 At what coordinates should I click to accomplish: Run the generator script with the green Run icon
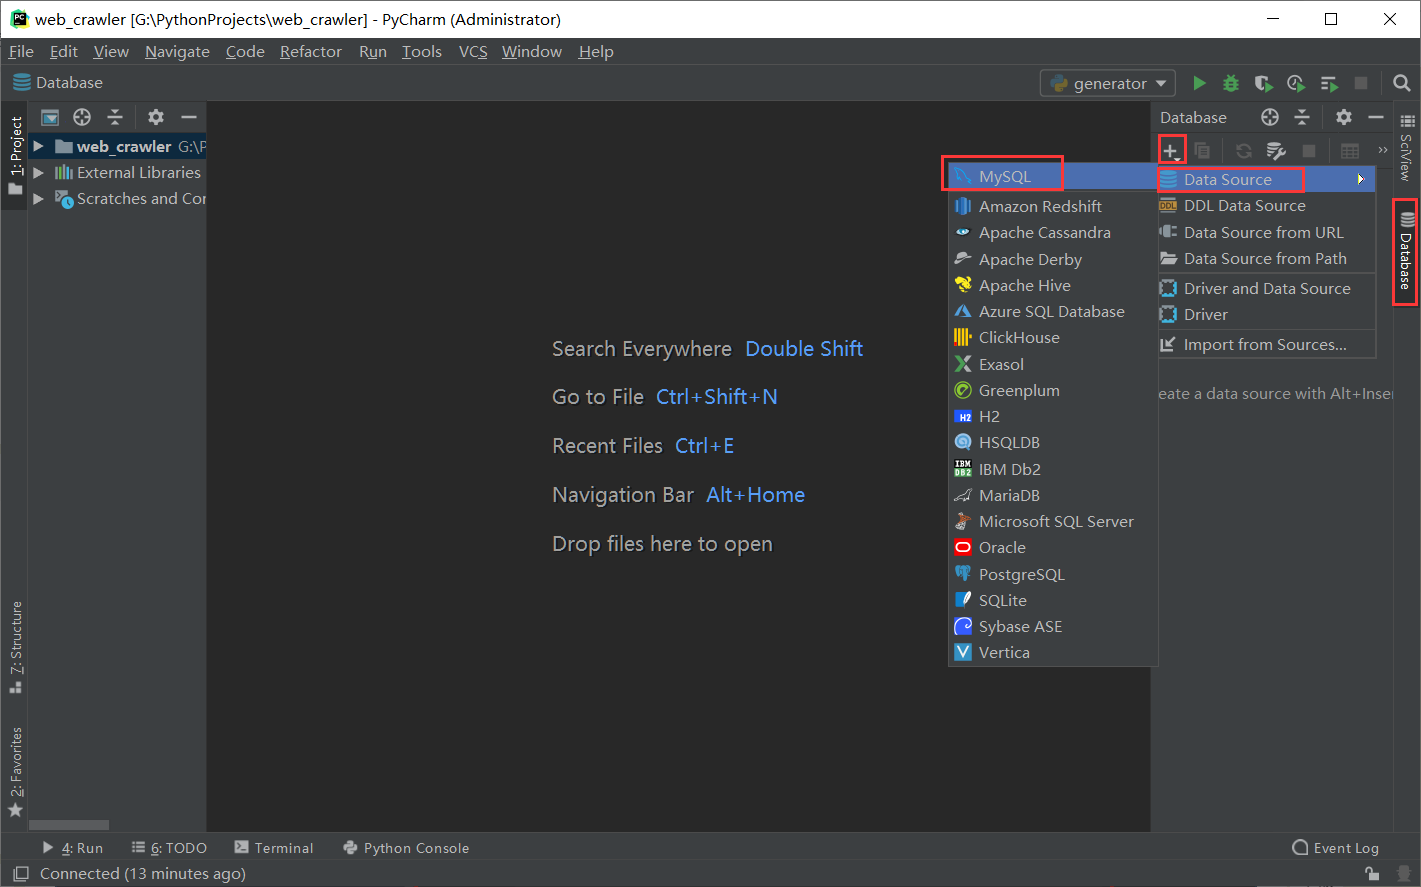click(x=1199, y=83)
